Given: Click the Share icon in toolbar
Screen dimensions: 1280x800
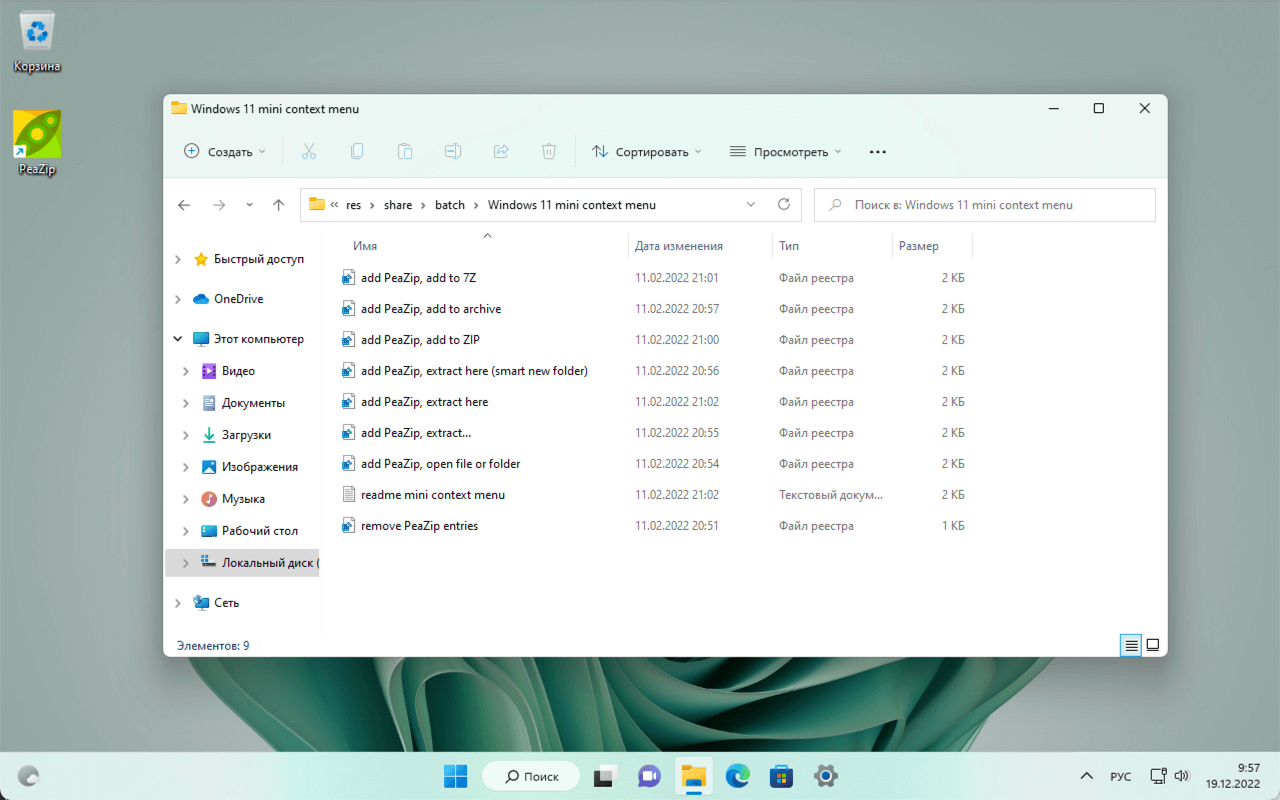Looking at the screenshot, I should [x=501, y=152].
